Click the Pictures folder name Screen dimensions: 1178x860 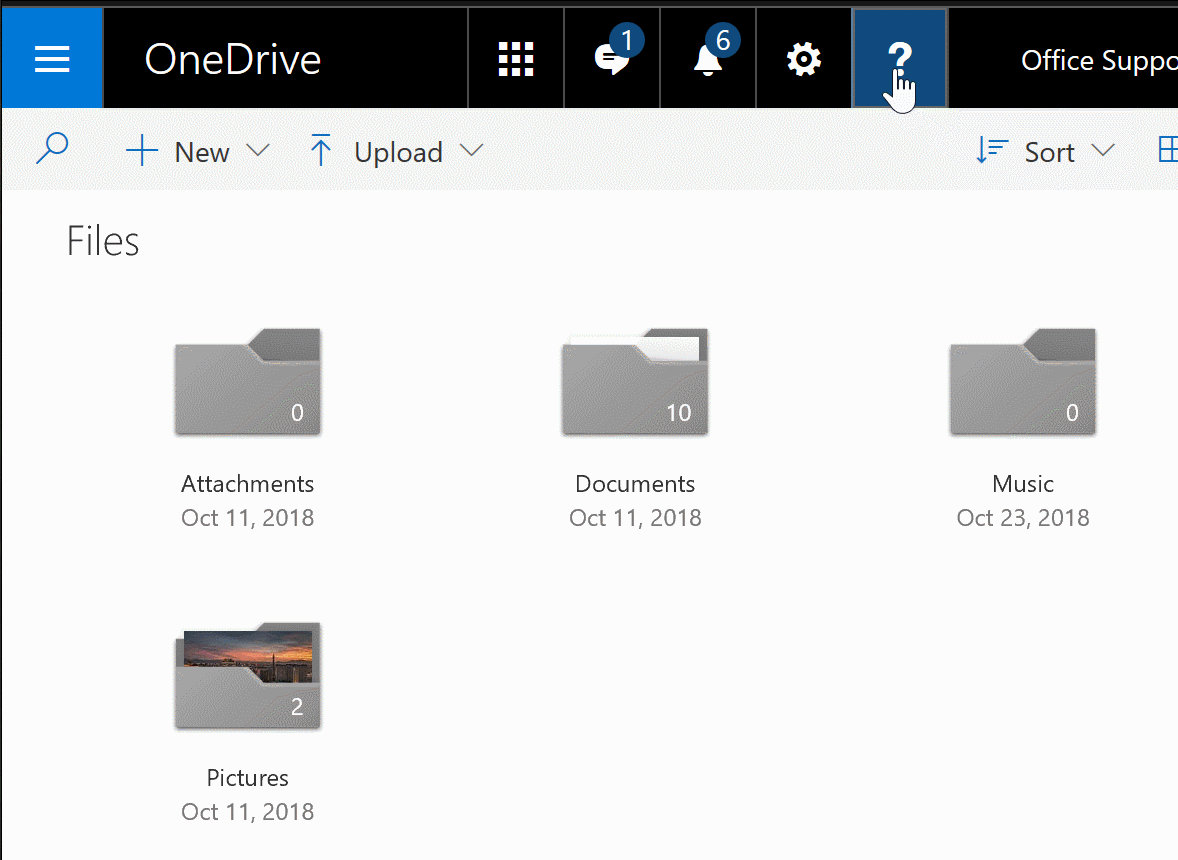[x=248, y=778]
